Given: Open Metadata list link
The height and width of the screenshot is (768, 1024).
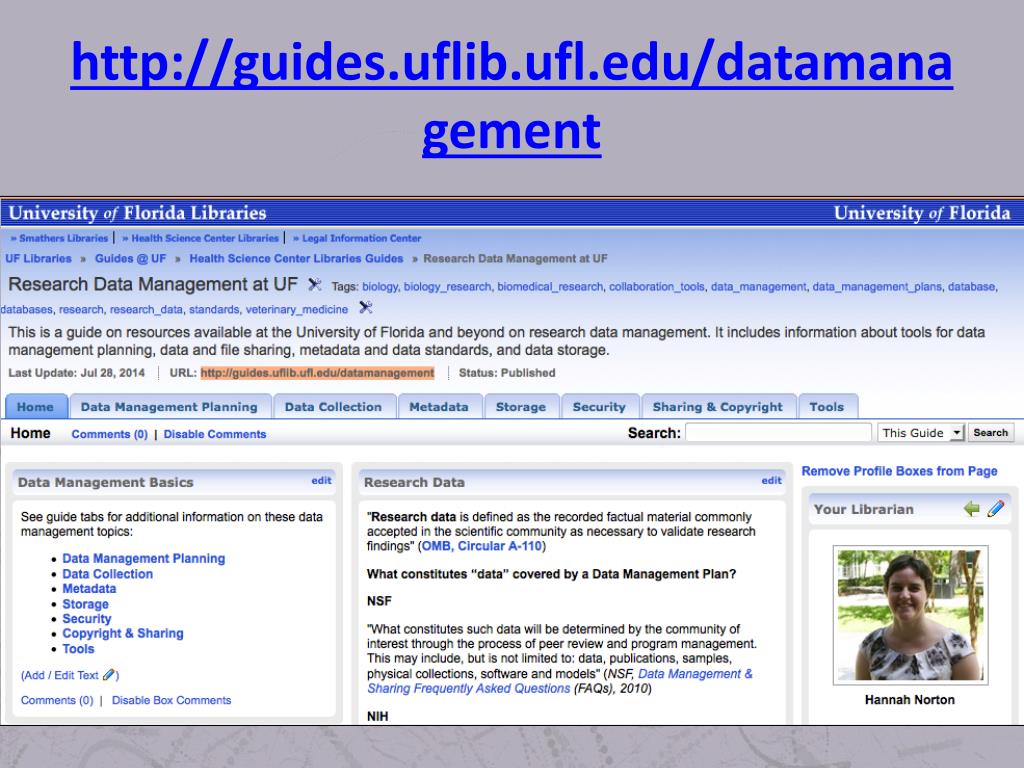Looking at the screenshot, I should point(89,588).
